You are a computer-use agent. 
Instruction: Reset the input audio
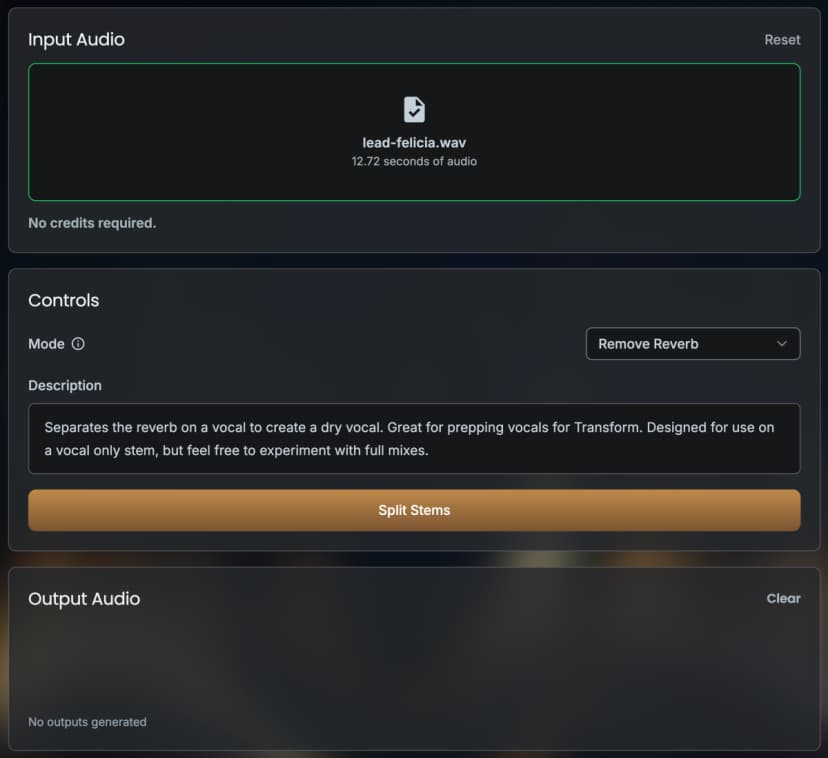(x=782, y=40)
